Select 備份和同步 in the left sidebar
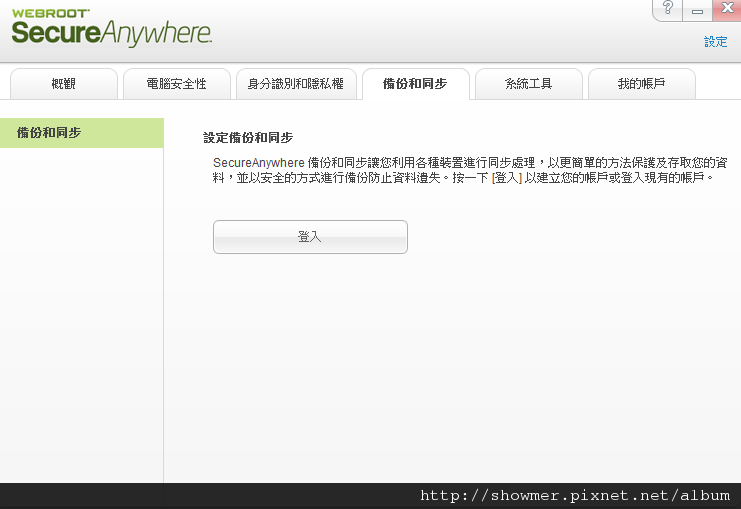The width and height of the screenshot is (741, 509). [82, 133]
